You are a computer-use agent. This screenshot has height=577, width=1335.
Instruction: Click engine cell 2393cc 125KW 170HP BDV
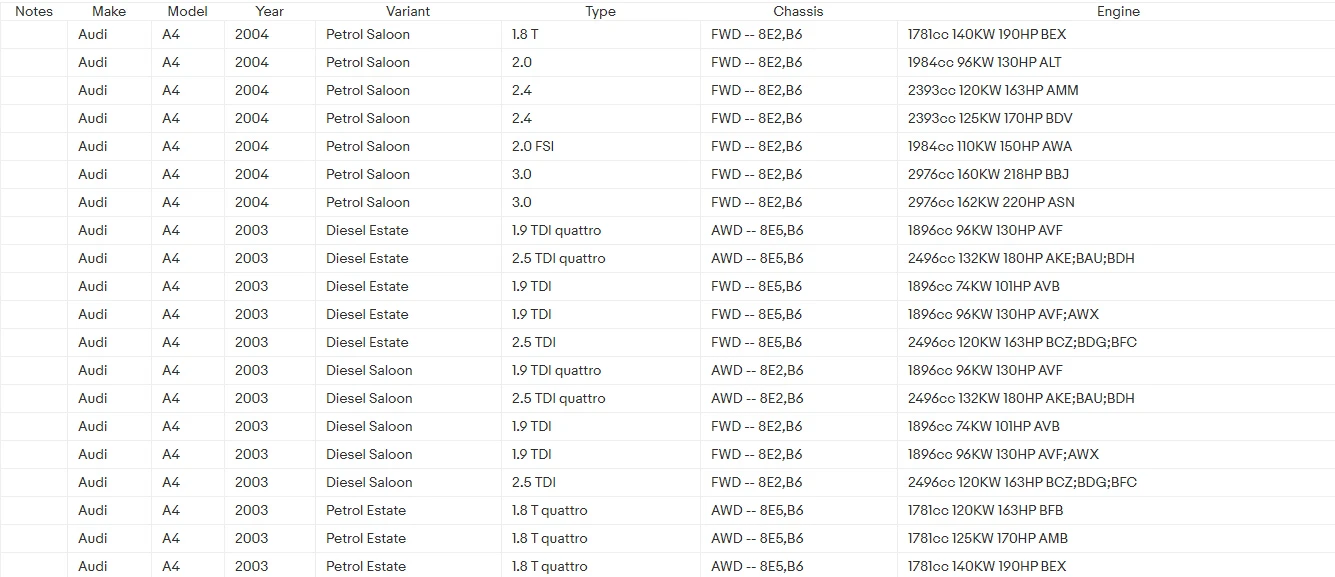click(990, 118)
